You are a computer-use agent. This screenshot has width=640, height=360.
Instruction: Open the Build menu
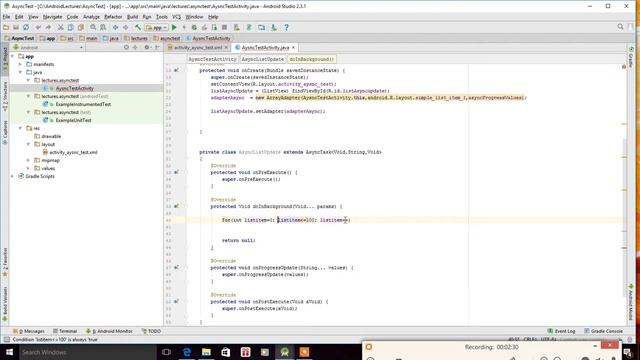tap(133, 17)
